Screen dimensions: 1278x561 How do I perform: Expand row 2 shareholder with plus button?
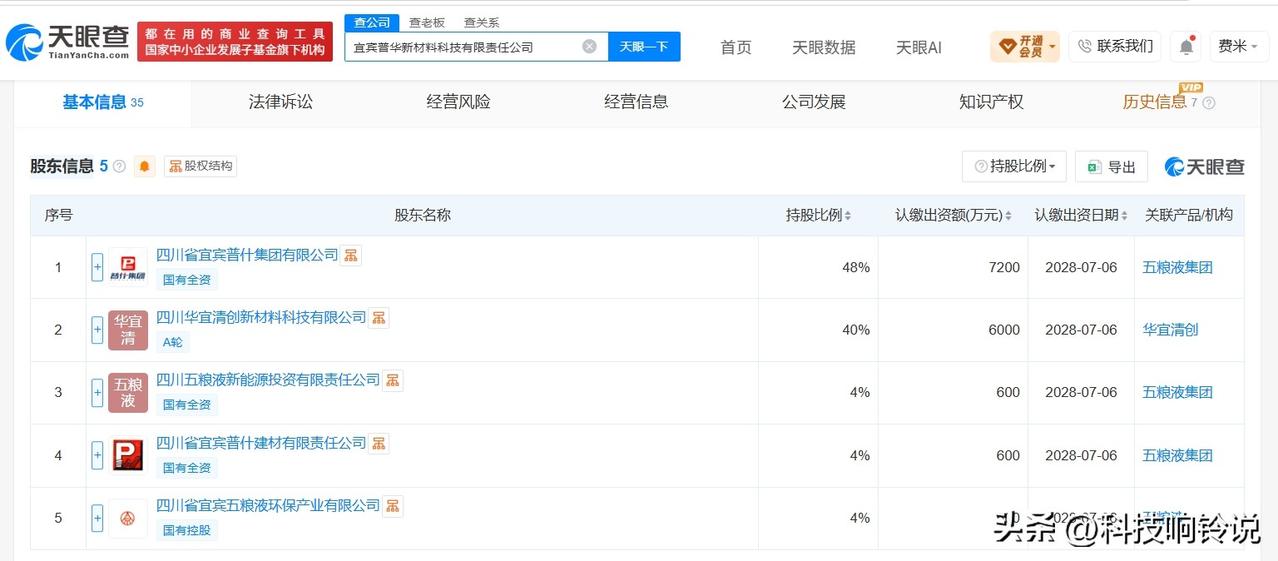(x=97, y=330)
